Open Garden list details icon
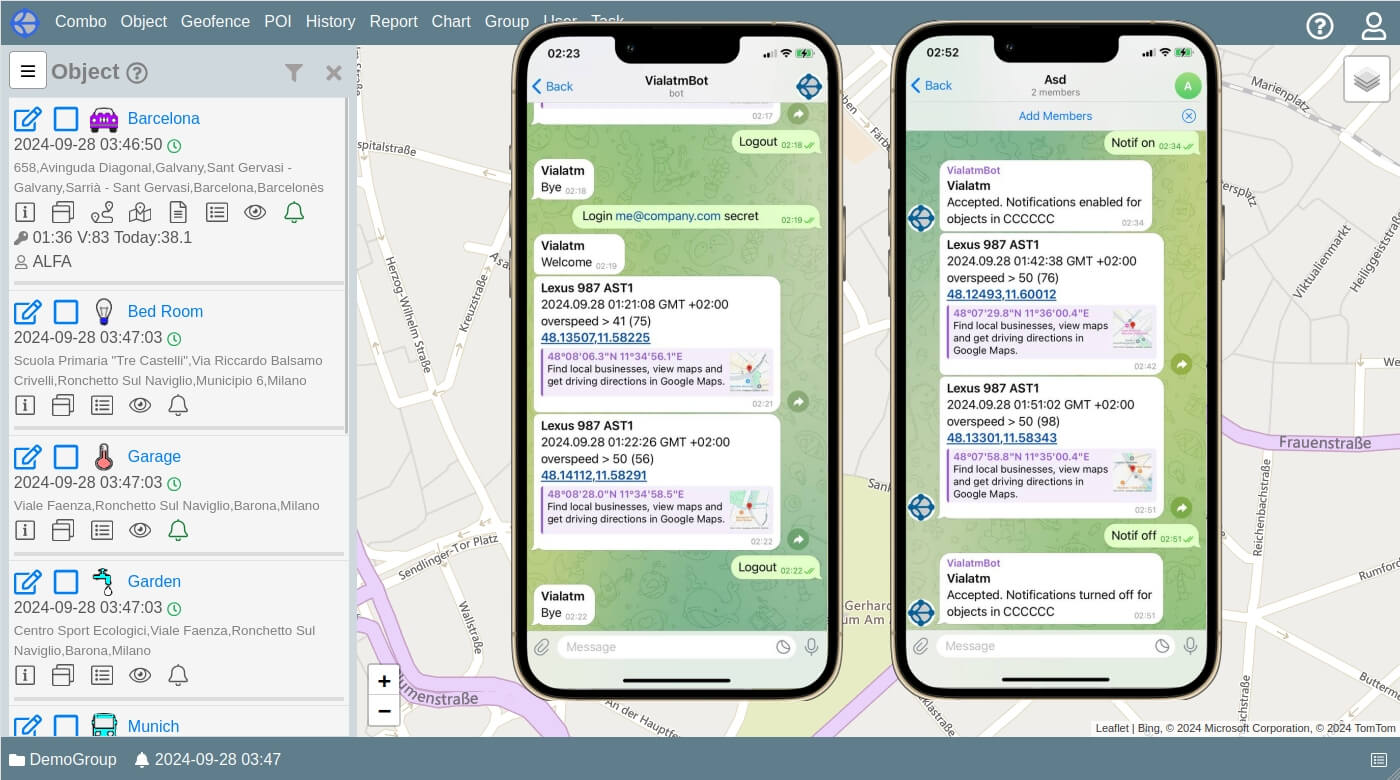The height and width of the screenshot is (780, 1400). (102, 675)
